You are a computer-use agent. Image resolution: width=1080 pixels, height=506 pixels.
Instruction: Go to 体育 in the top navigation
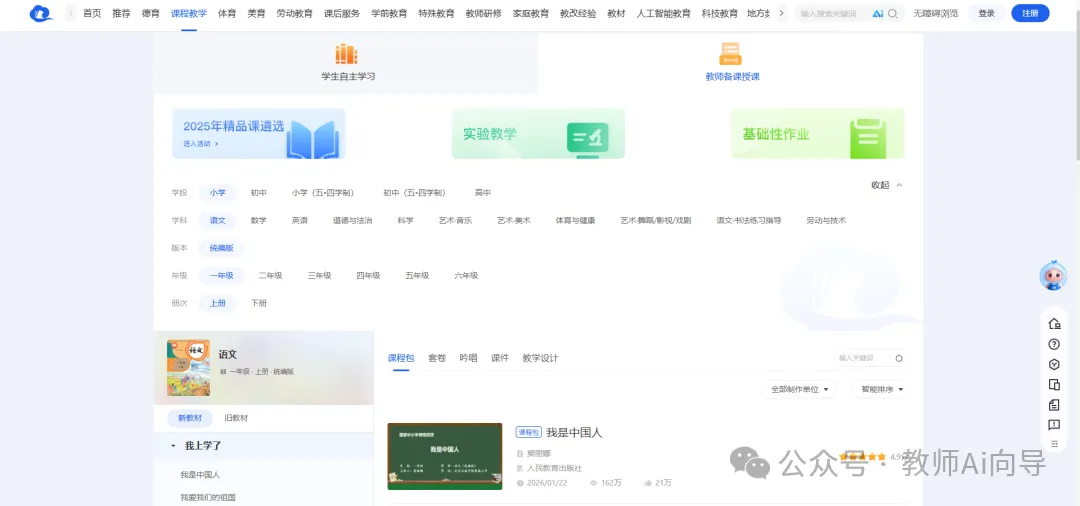[x=227, y=13]
